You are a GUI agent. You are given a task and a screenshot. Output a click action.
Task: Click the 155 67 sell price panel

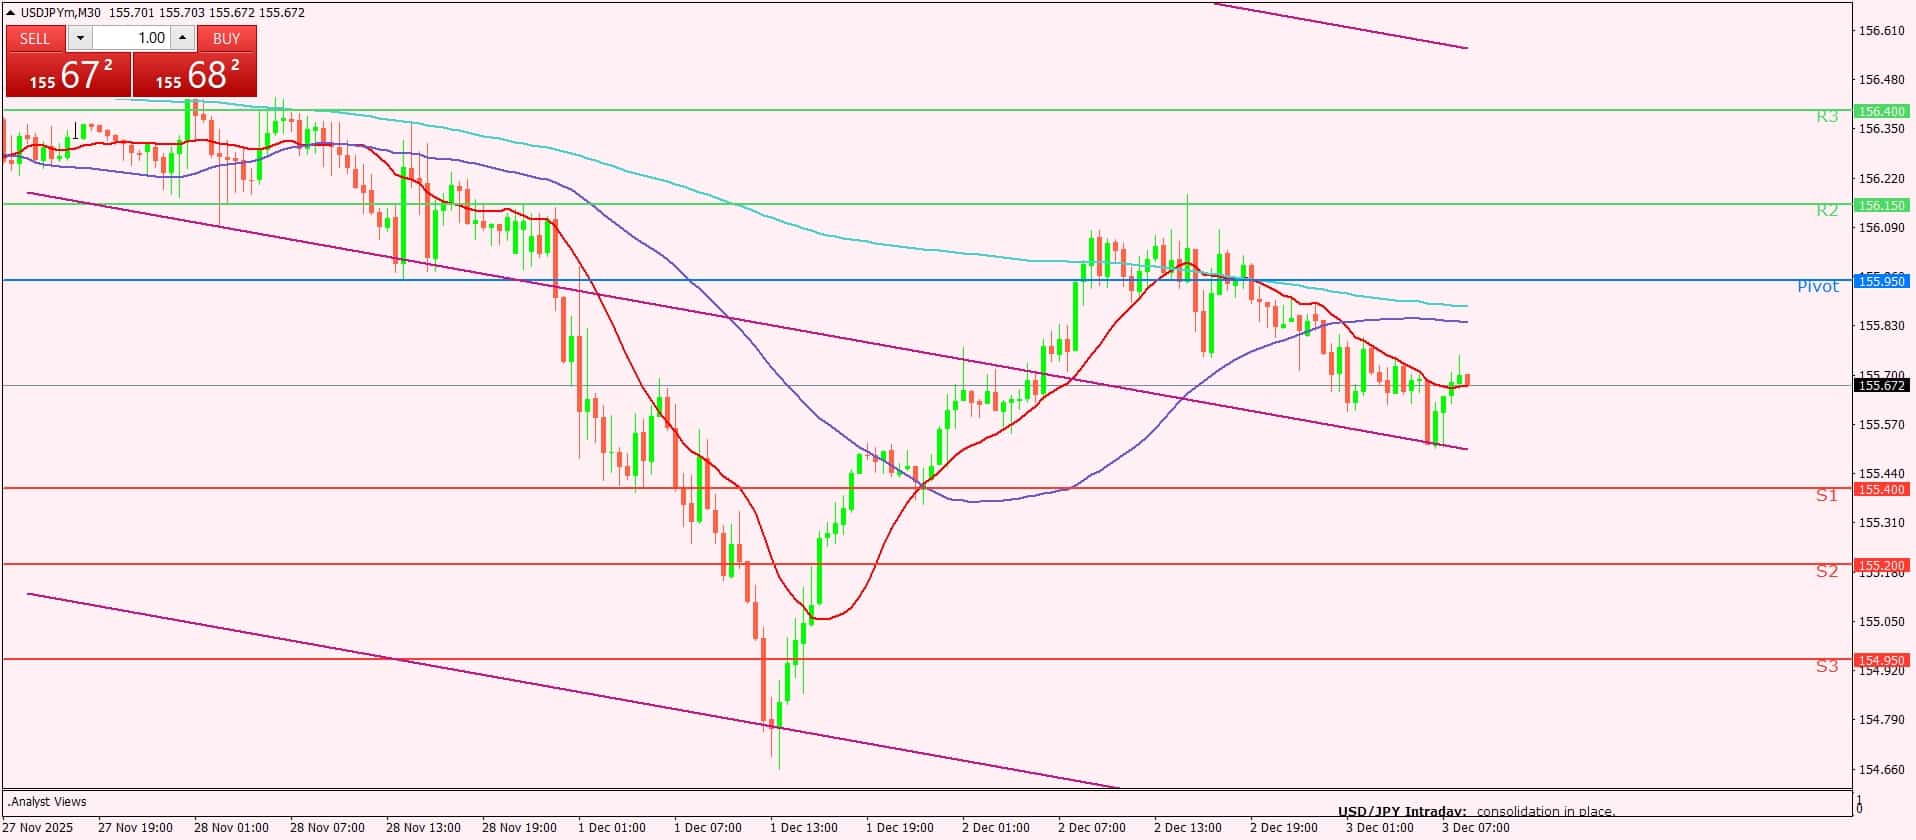[x=68, y=74]
